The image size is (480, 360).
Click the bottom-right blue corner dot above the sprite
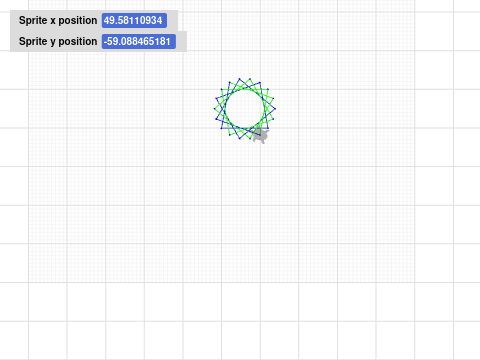tap(268, 128)
